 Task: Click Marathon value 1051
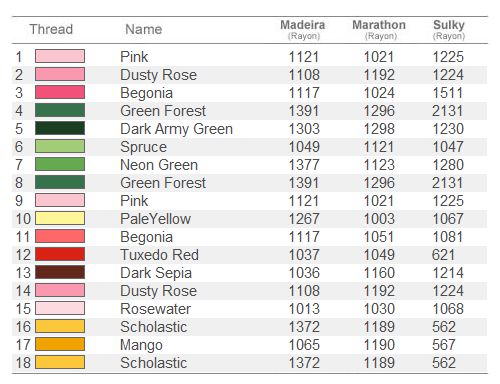379,237
